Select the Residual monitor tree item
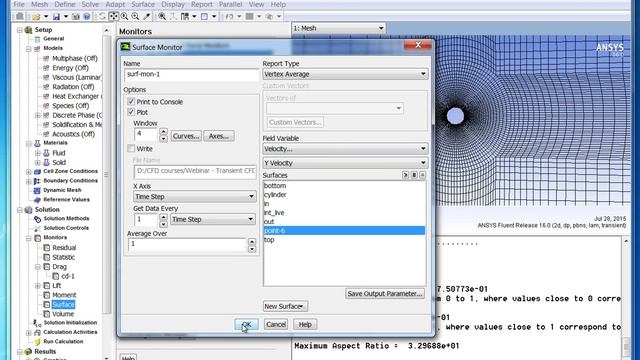The image size is (640, 360). click(x=64, y=248)
